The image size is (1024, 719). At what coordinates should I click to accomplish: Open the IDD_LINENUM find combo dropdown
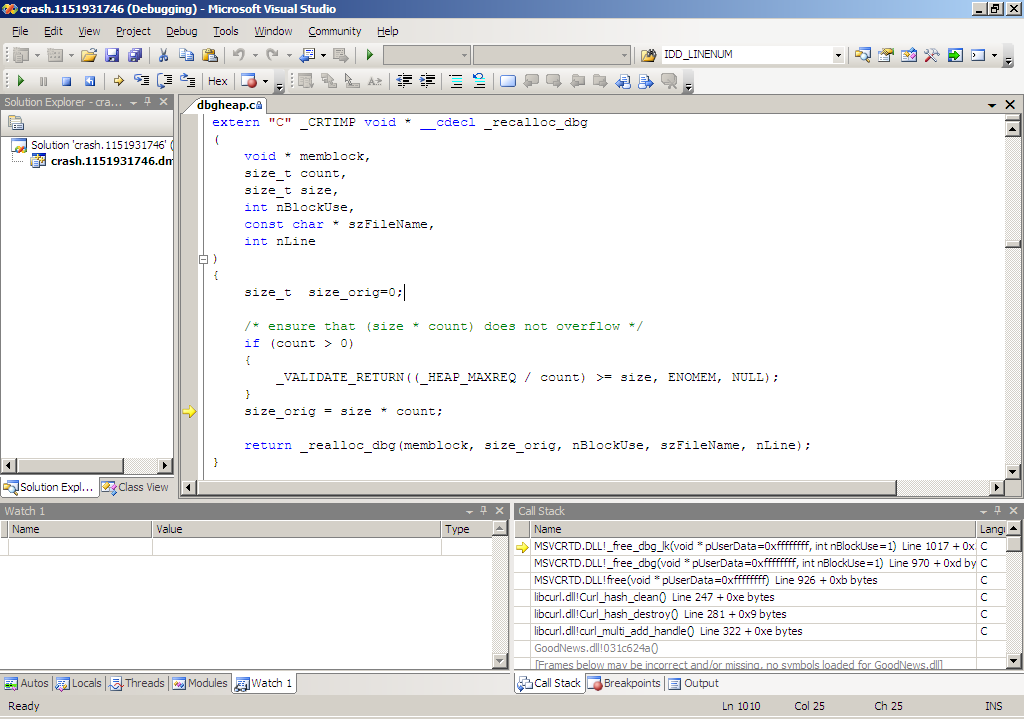coord(838,55)
